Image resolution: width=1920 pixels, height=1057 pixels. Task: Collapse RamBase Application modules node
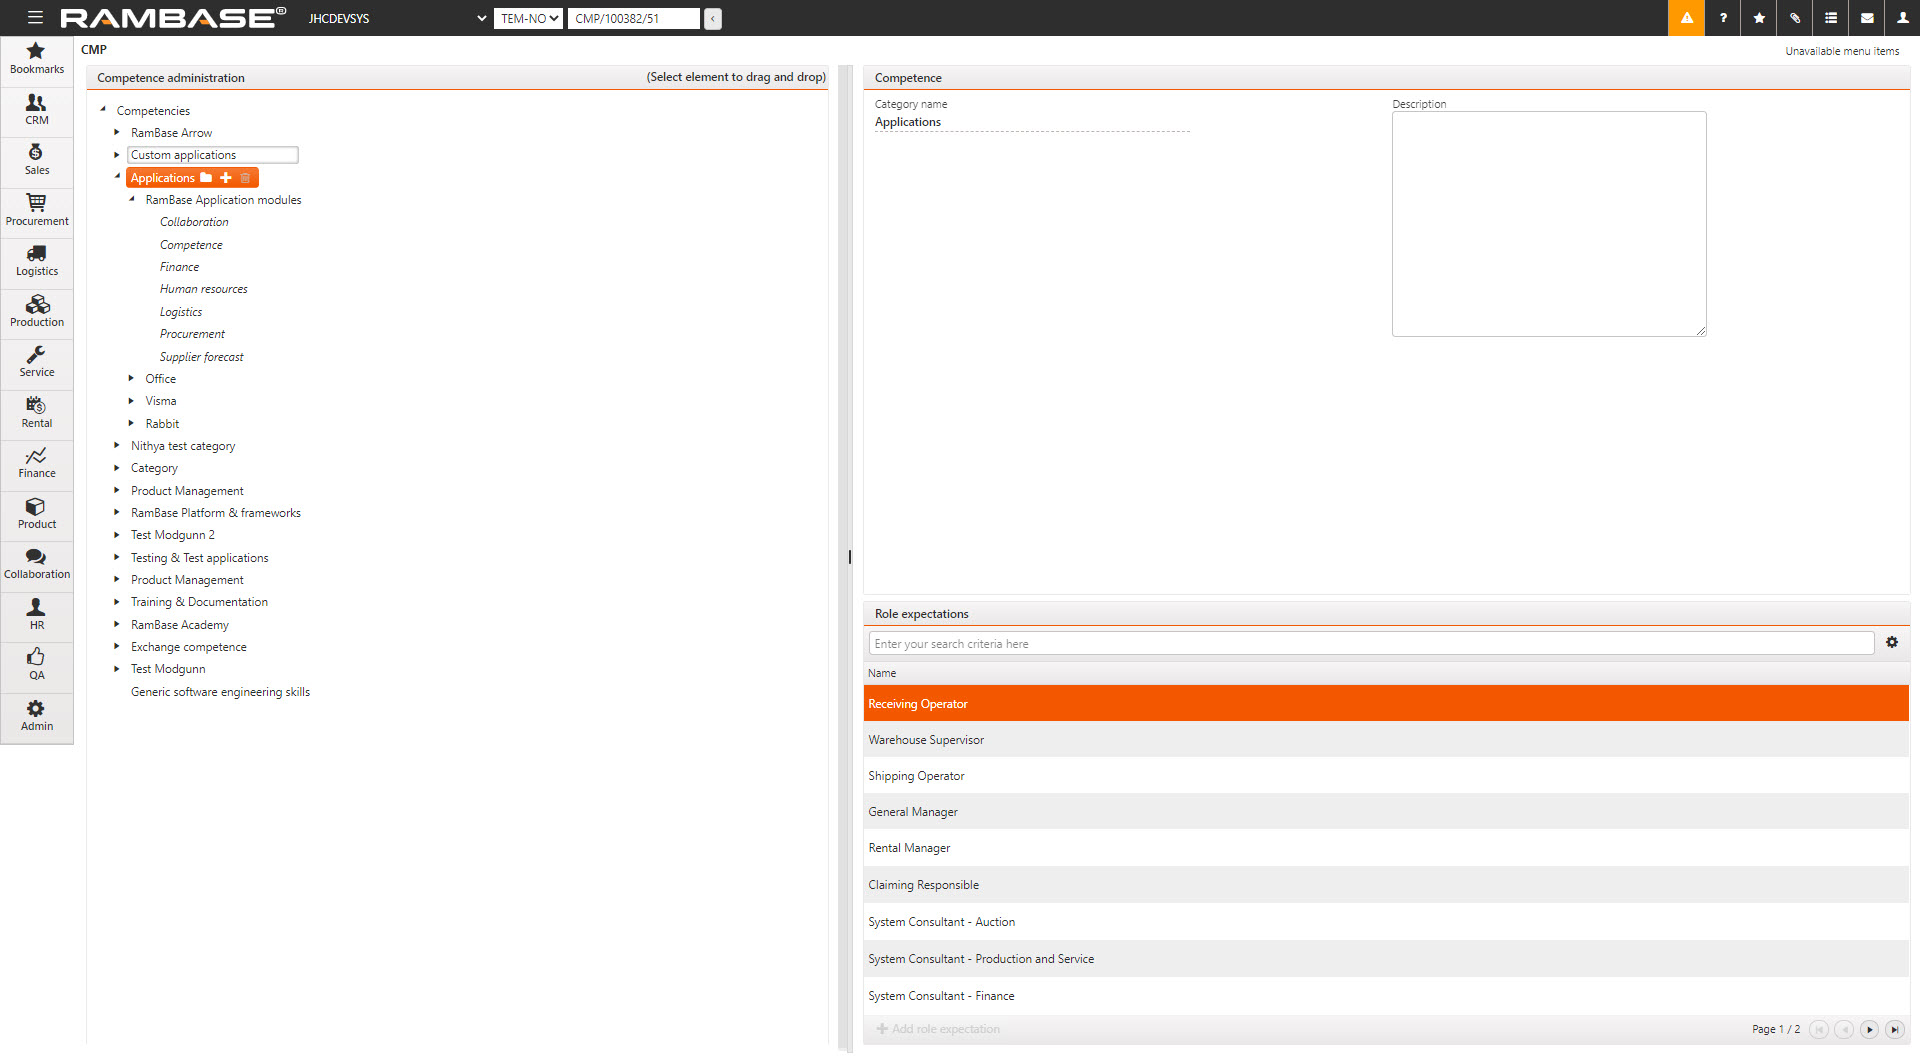pos(131,199)
